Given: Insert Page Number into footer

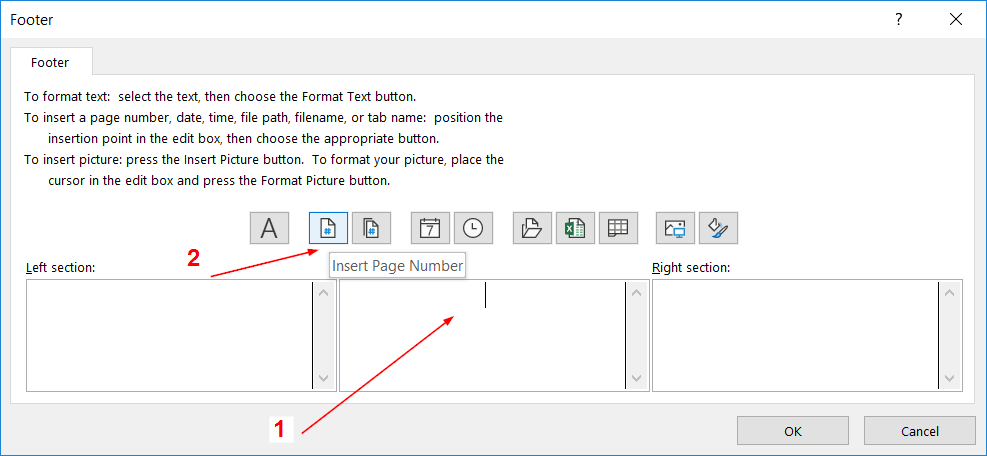Looking at the screenshot, I should point(328,228).
